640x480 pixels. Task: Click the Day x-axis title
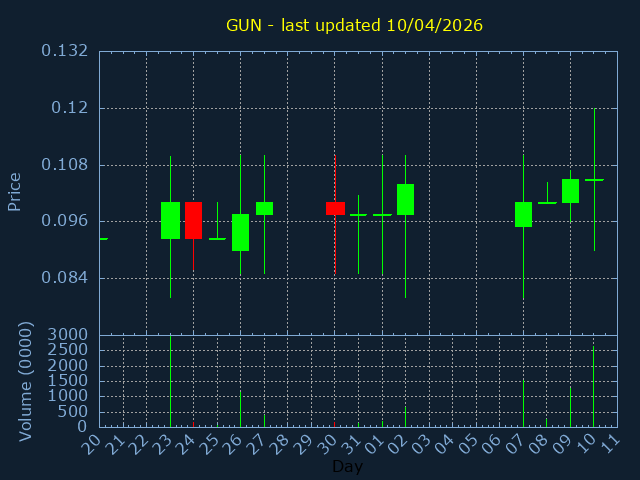pos(347,467)
